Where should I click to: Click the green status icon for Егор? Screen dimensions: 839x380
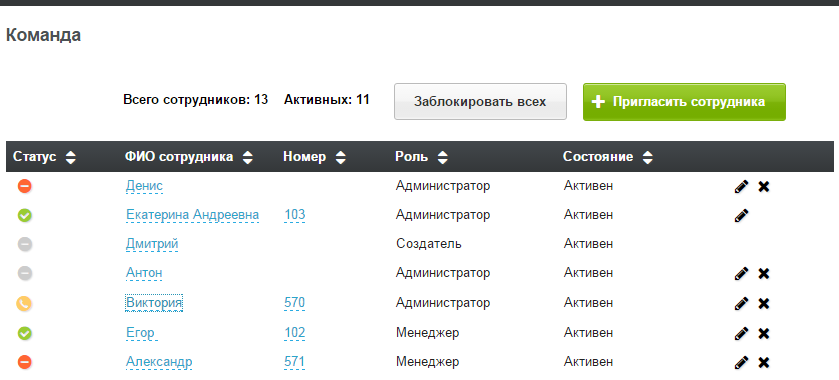click(x=25, y=333)
